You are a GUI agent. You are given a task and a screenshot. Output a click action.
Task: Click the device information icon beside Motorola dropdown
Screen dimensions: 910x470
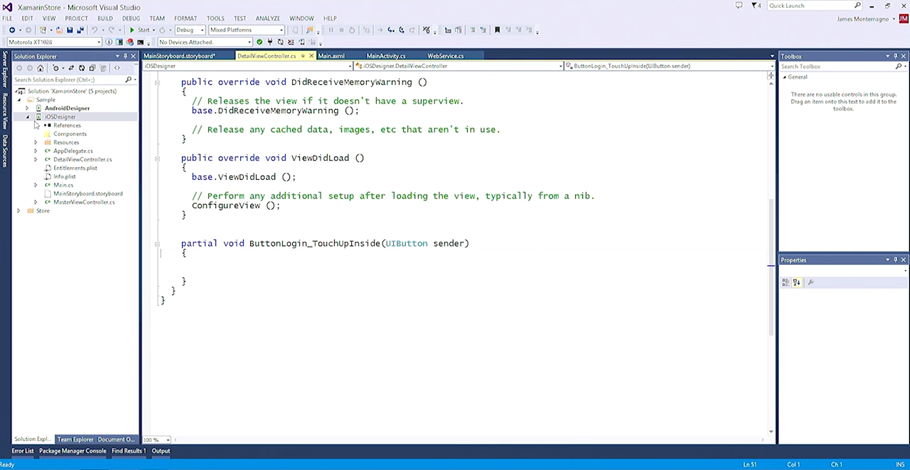[109, 42]
